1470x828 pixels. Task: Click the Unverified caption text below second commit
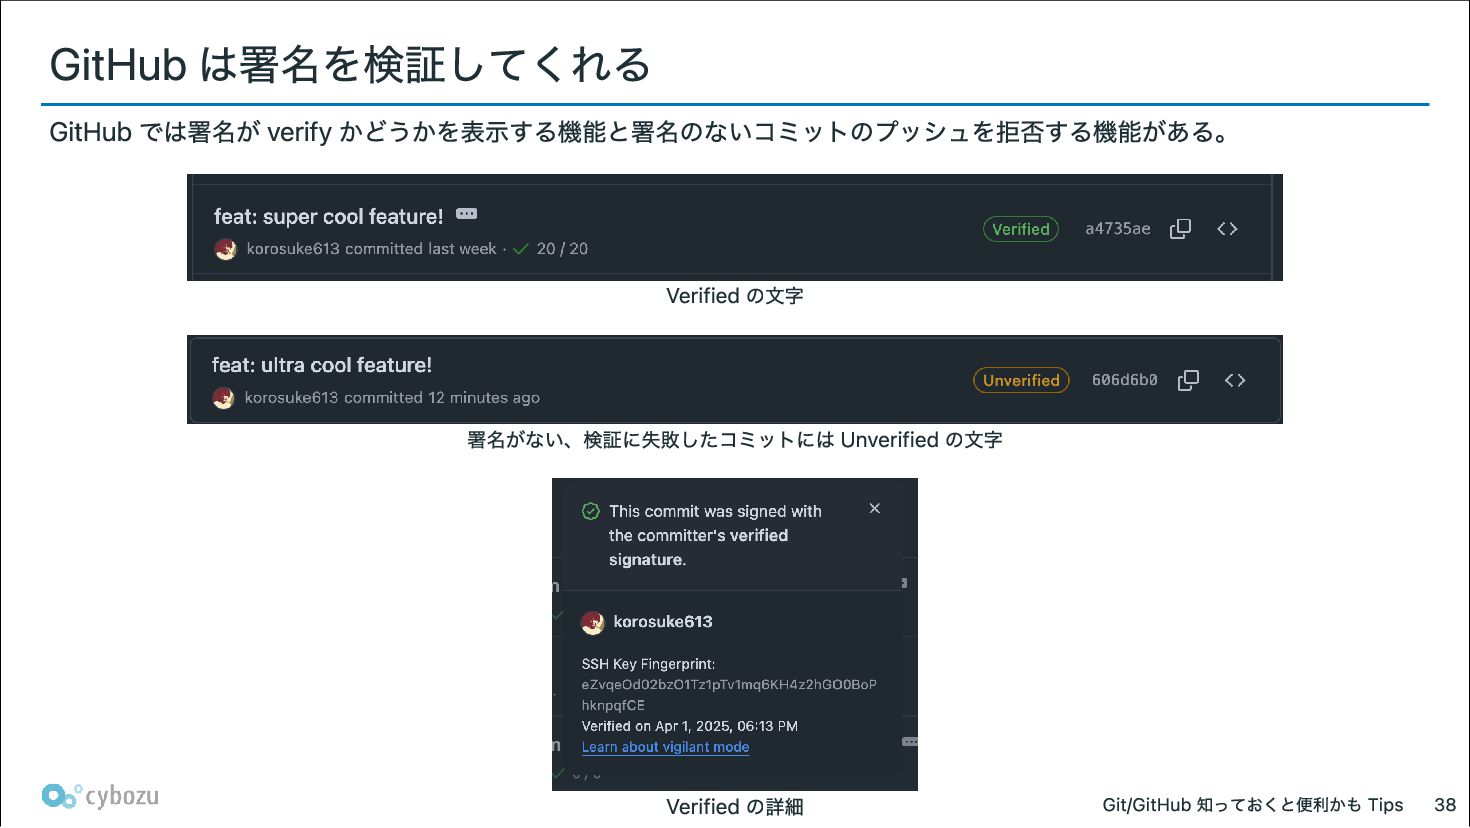click(x=735, y=440)
